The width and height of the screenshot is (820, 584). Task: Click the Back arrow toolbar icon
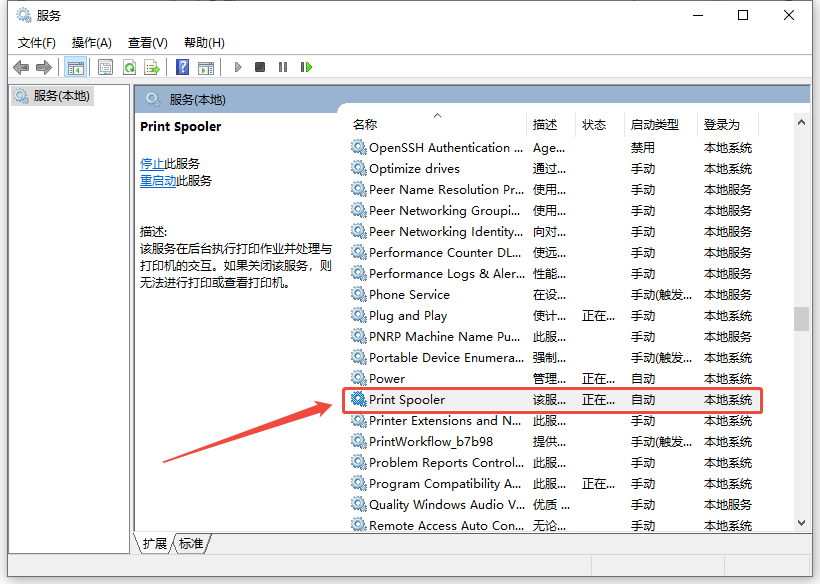(x=21, y=67)
